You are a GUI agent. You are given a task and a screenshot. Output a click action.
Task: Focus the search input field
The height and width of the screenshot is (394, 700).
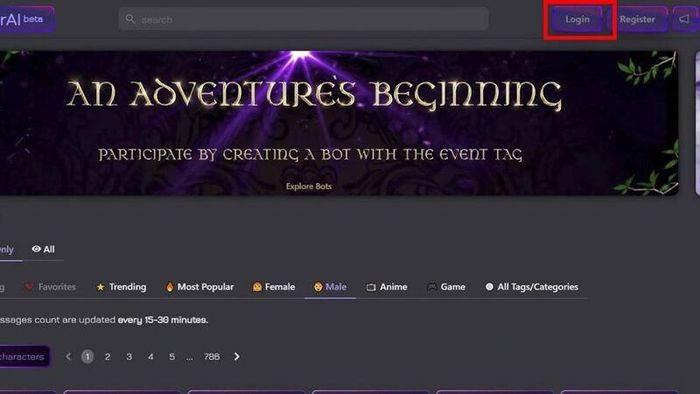click(304, 19)
